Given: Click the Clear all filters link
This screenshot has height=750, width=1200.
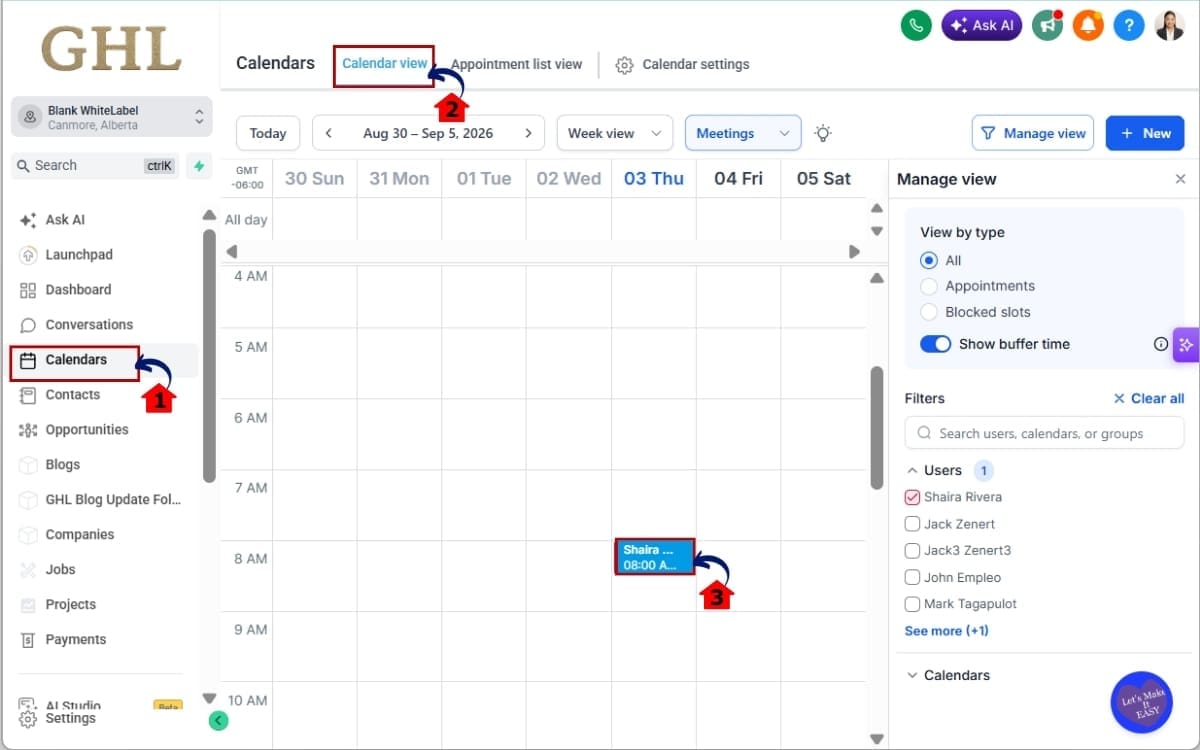Looking at the screenshot, I should click(1149, 399).
